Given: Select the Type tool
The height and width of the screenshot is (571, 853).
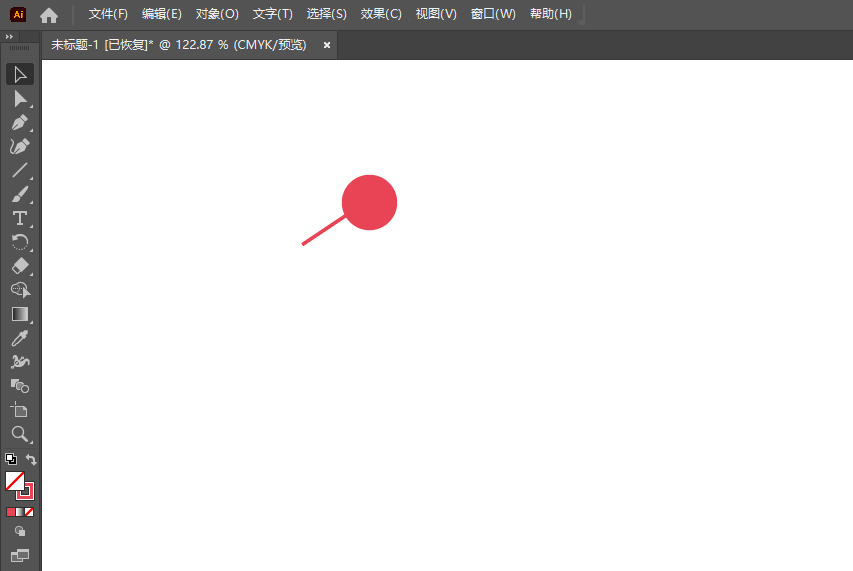Looking at the screenshot, I should click(x=20, y=218).
